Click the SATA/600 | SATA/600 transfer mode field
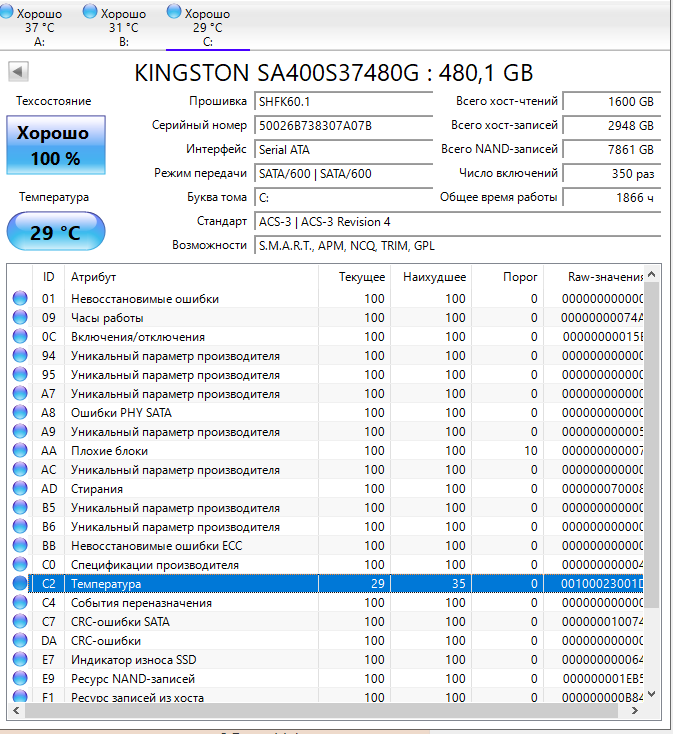The image size is (673, 734). click(x=344, y=174)
